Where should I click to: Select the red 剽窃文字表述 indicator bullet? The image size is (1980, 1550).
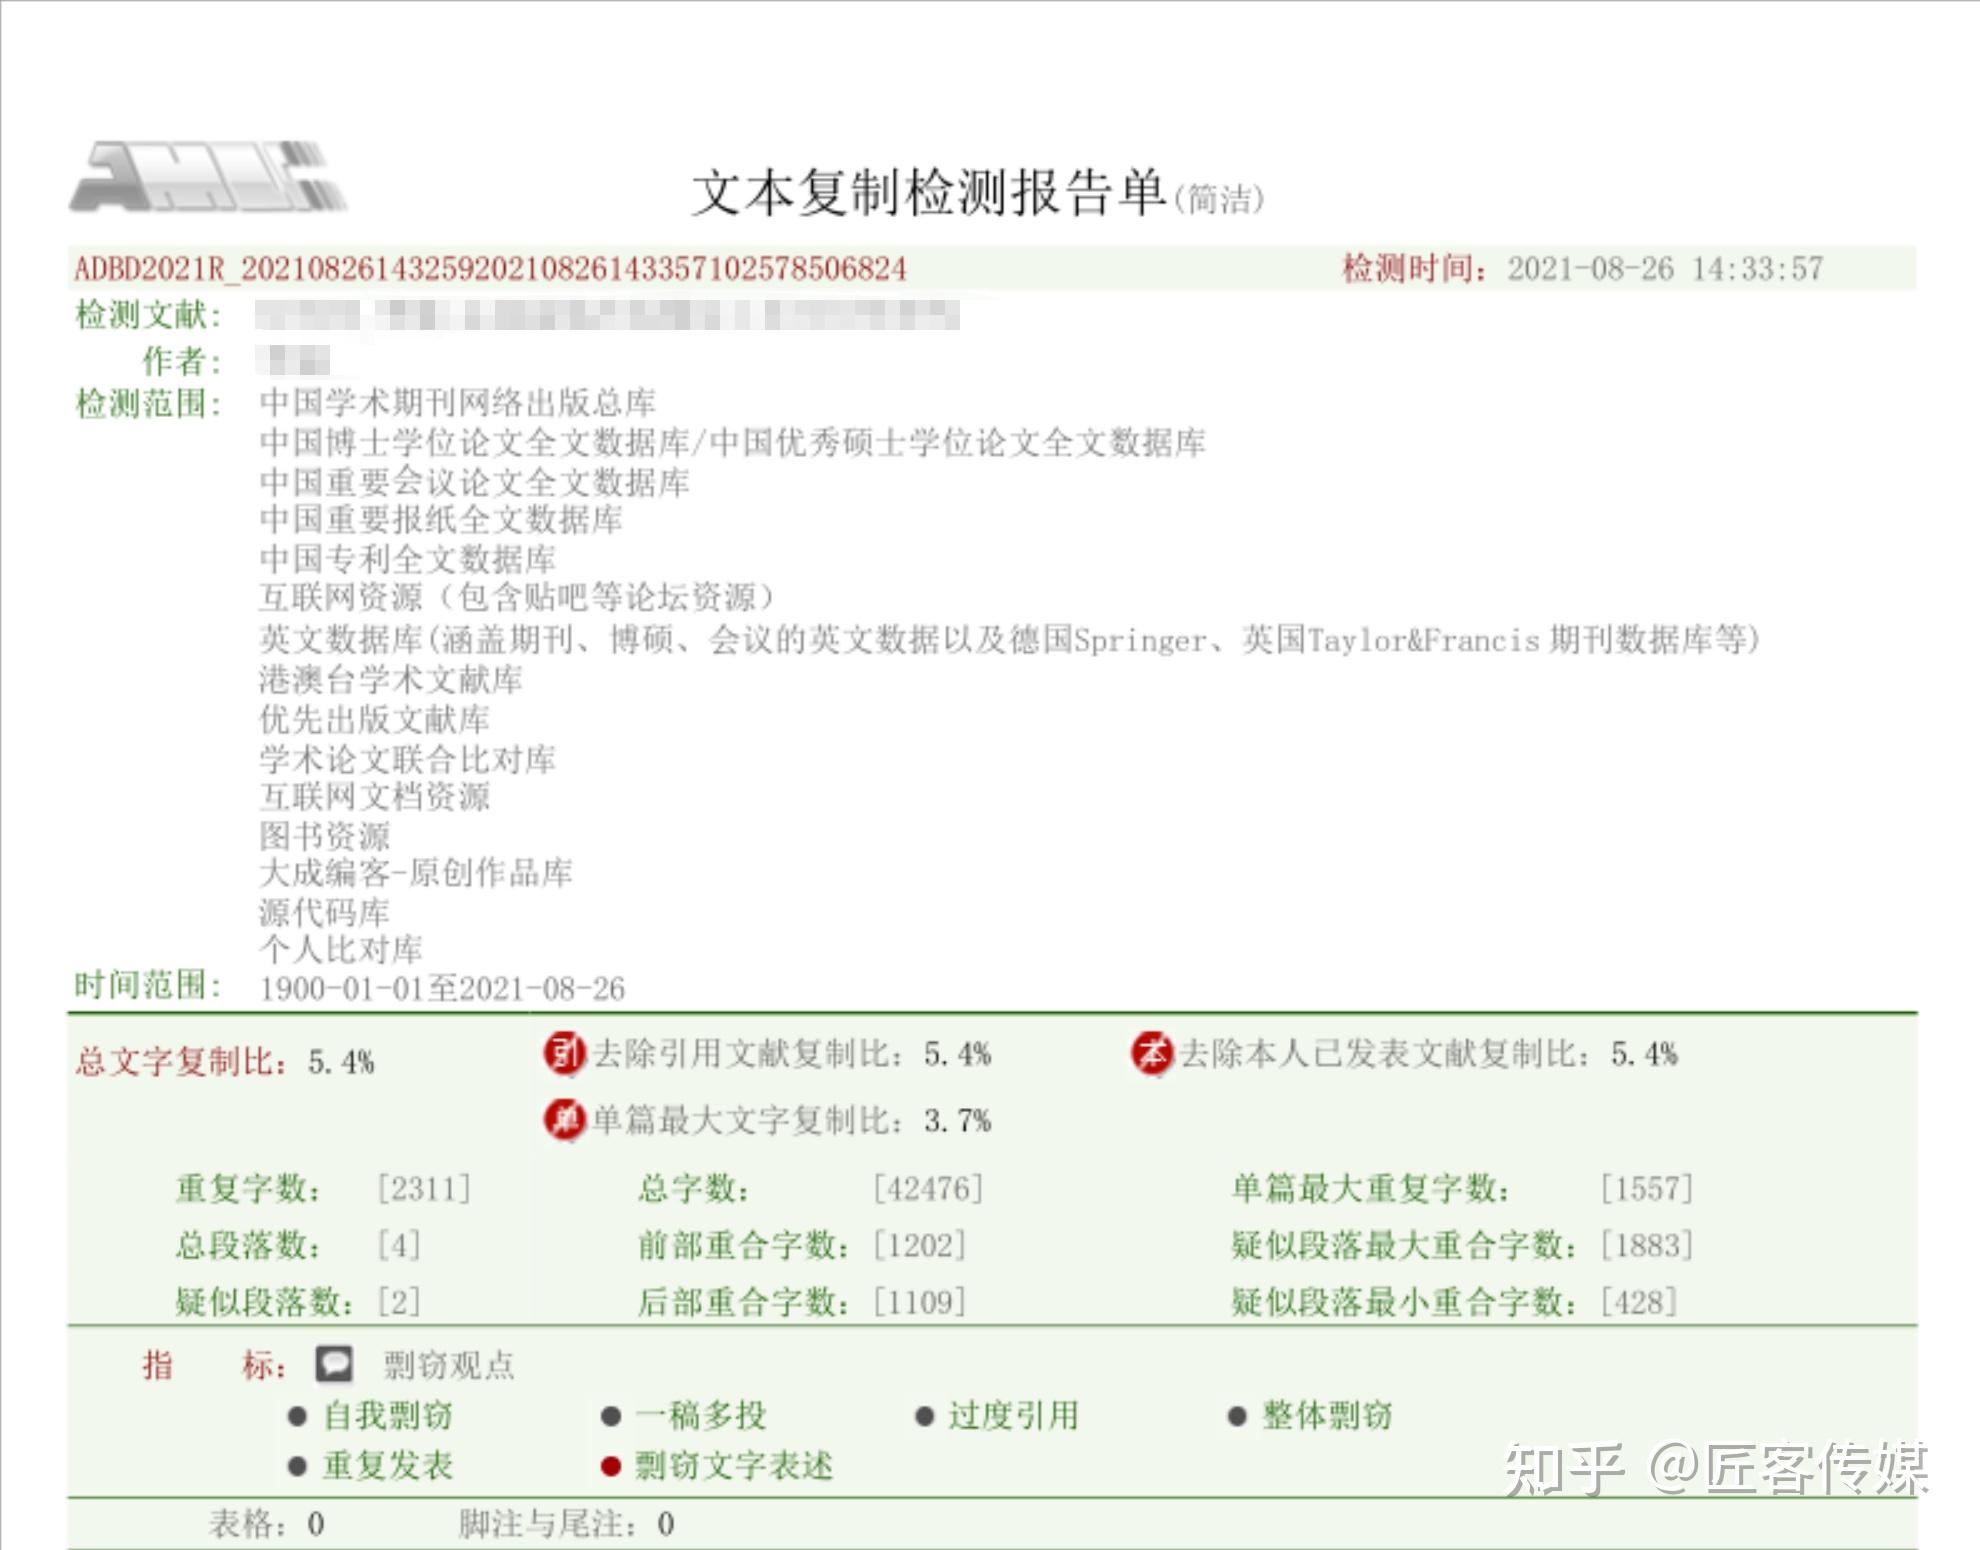(x=611, y=1466)
